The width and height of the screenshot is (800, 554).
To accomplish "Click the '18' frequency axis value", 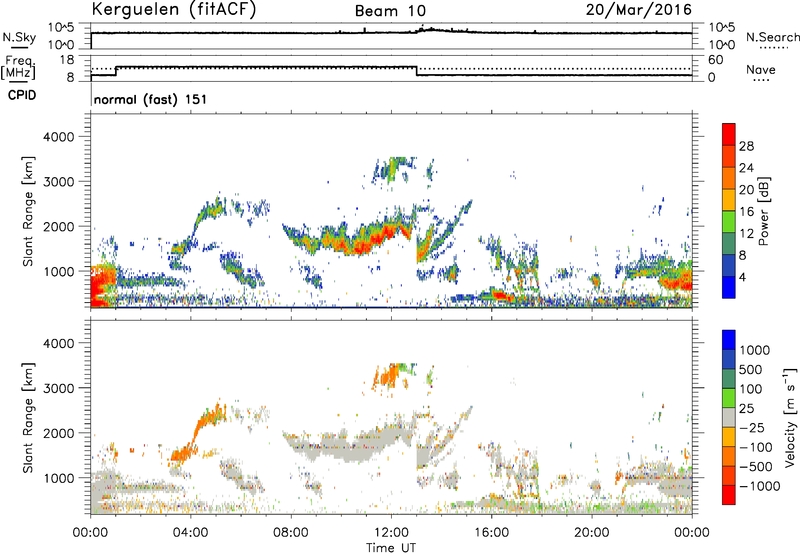I will point(67,60).
